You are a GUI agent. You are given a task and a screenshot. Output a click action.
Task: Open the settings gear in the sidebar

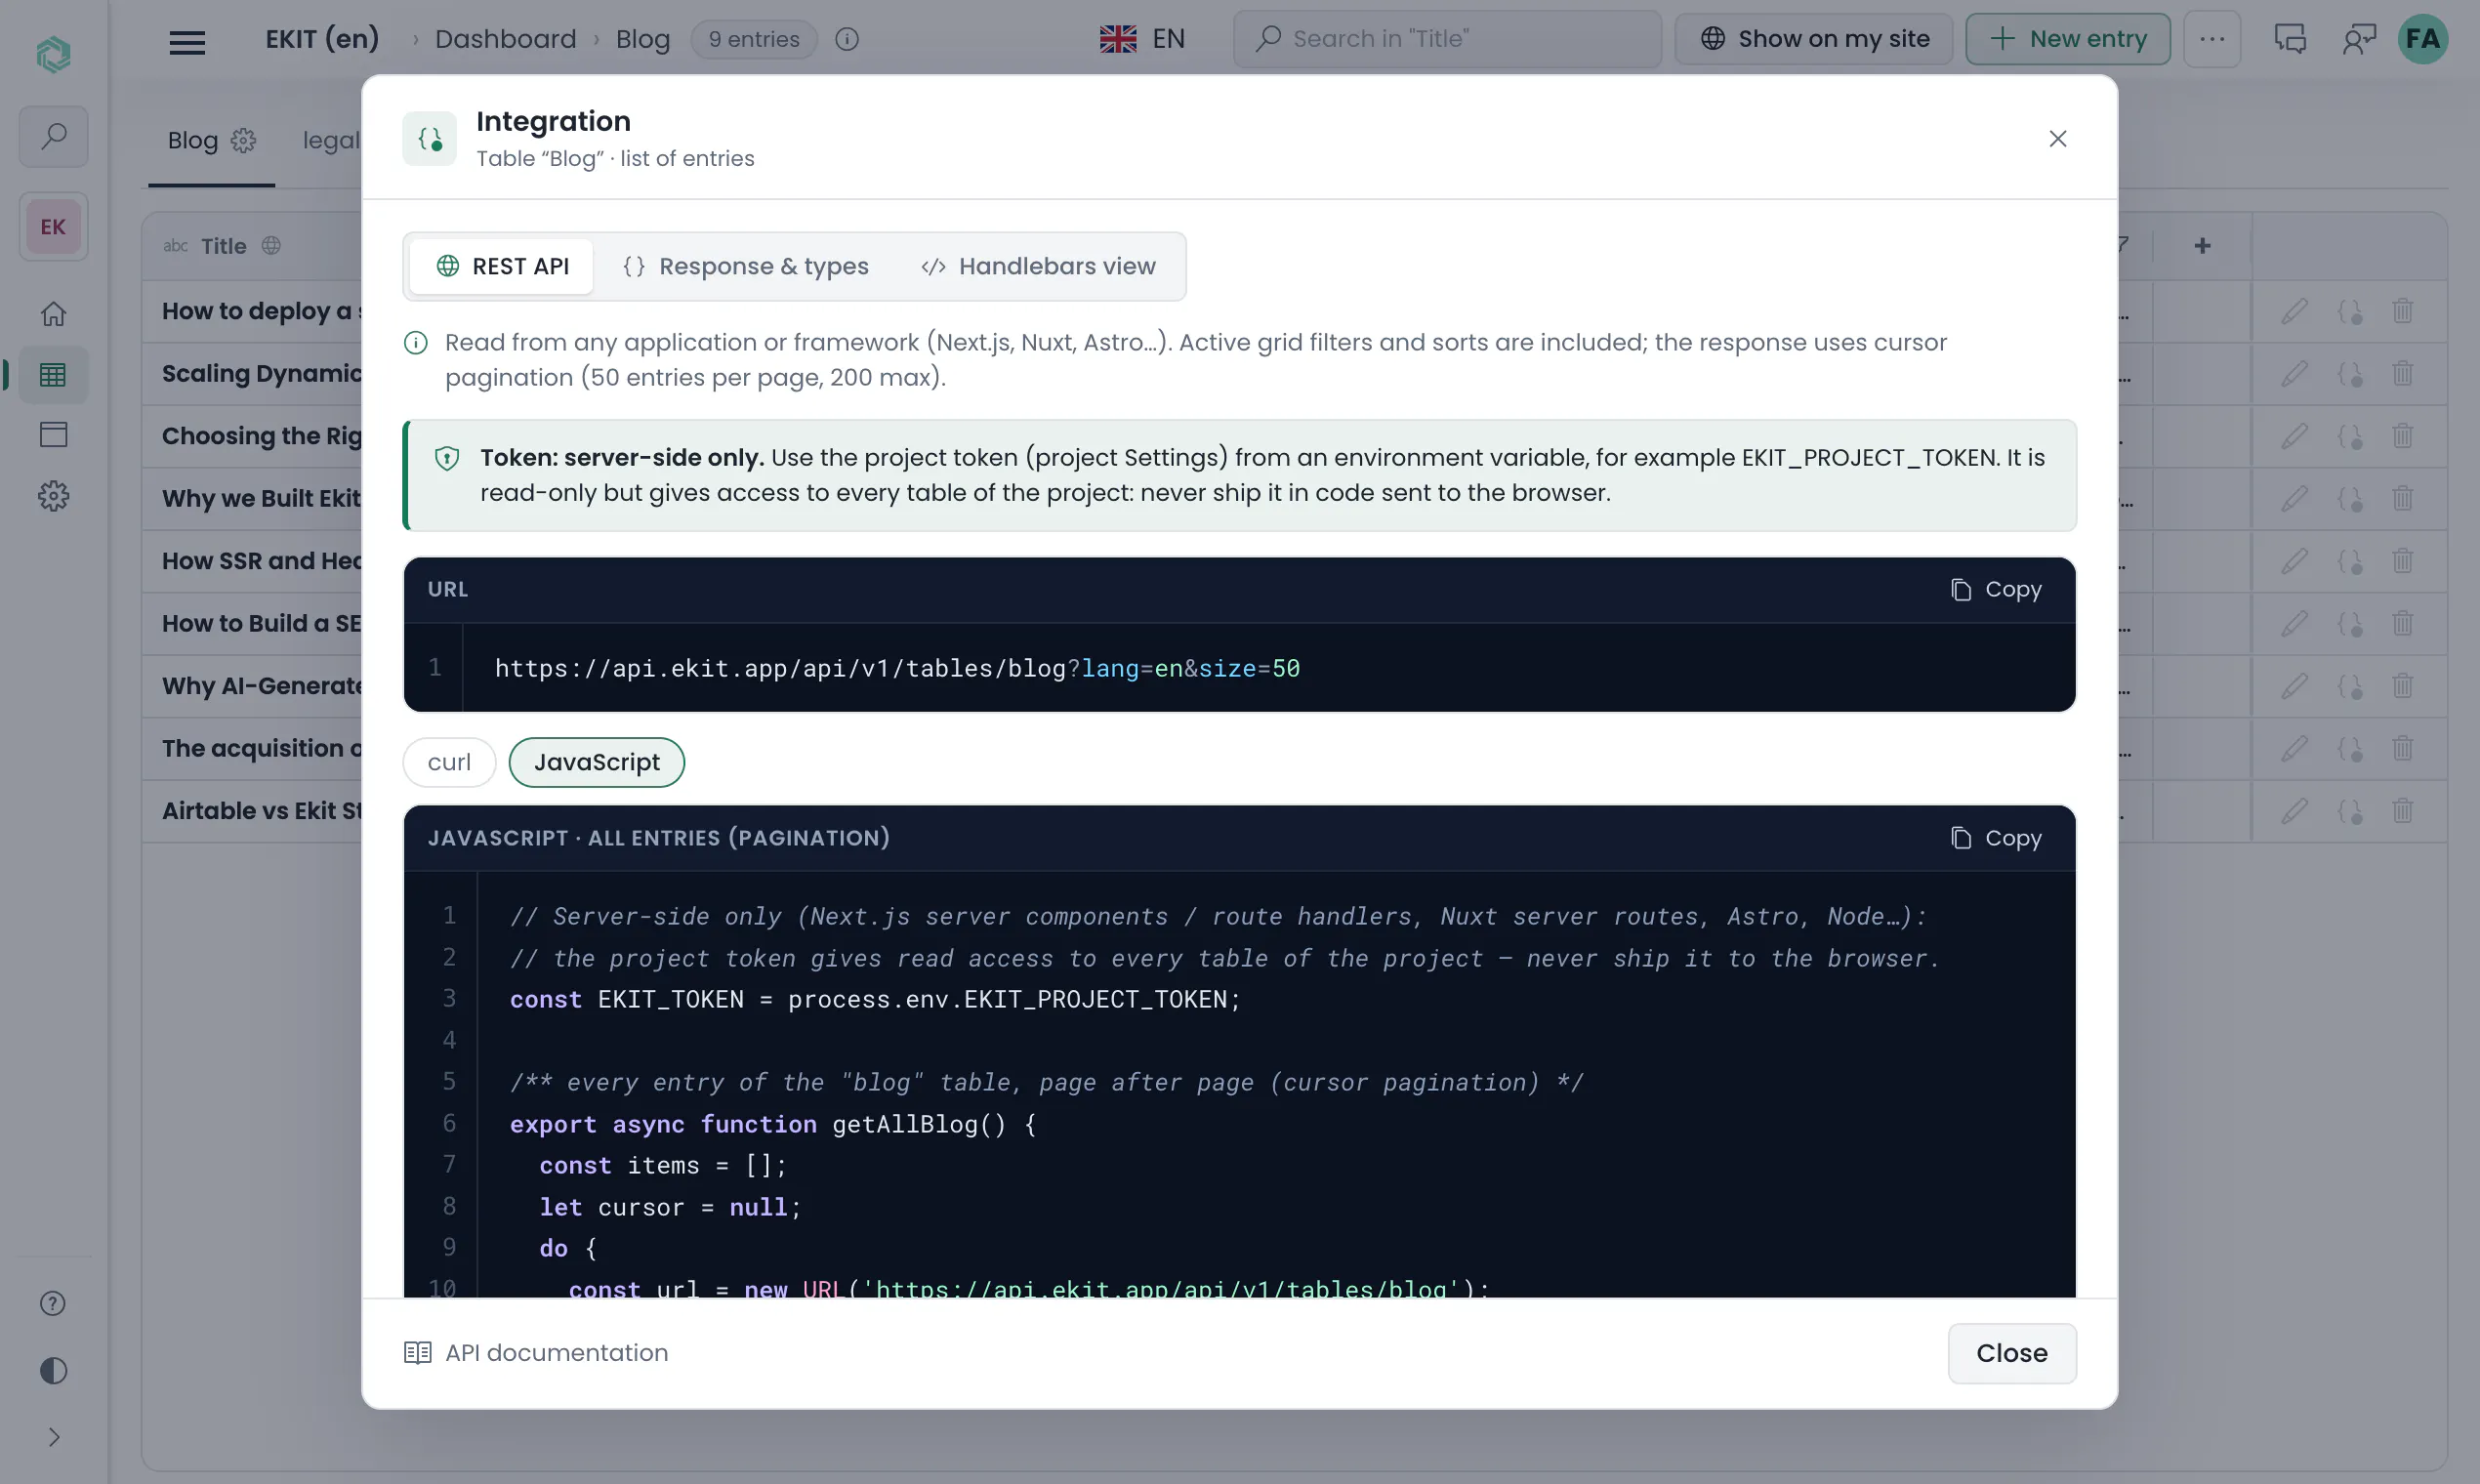[53, 496]
